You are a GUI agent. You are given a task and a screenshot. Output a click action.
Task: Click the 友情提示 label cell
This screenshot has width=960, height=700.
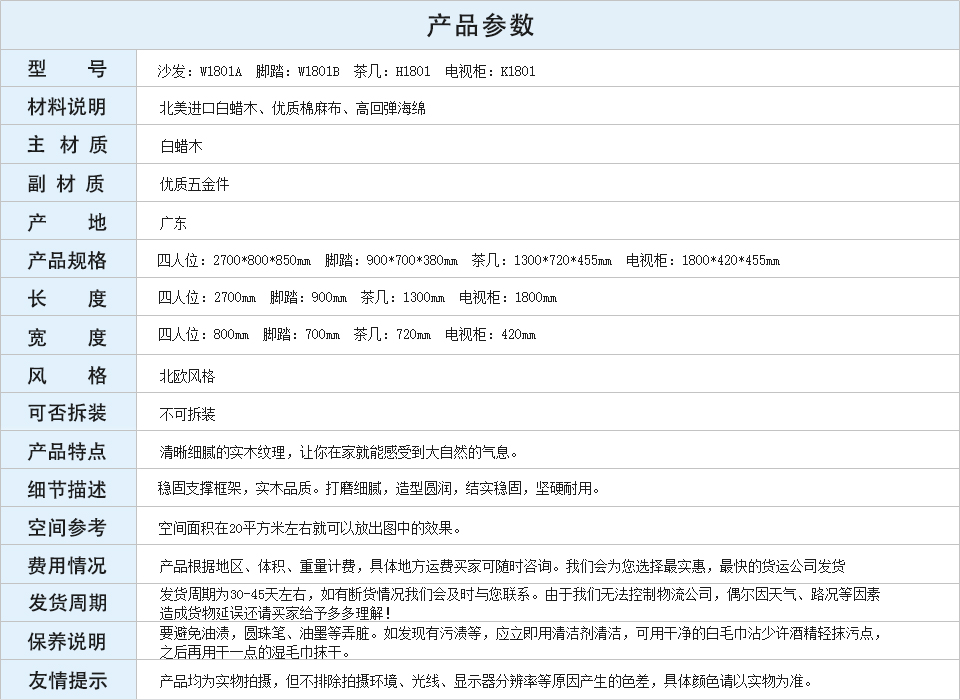click(67, 680)
